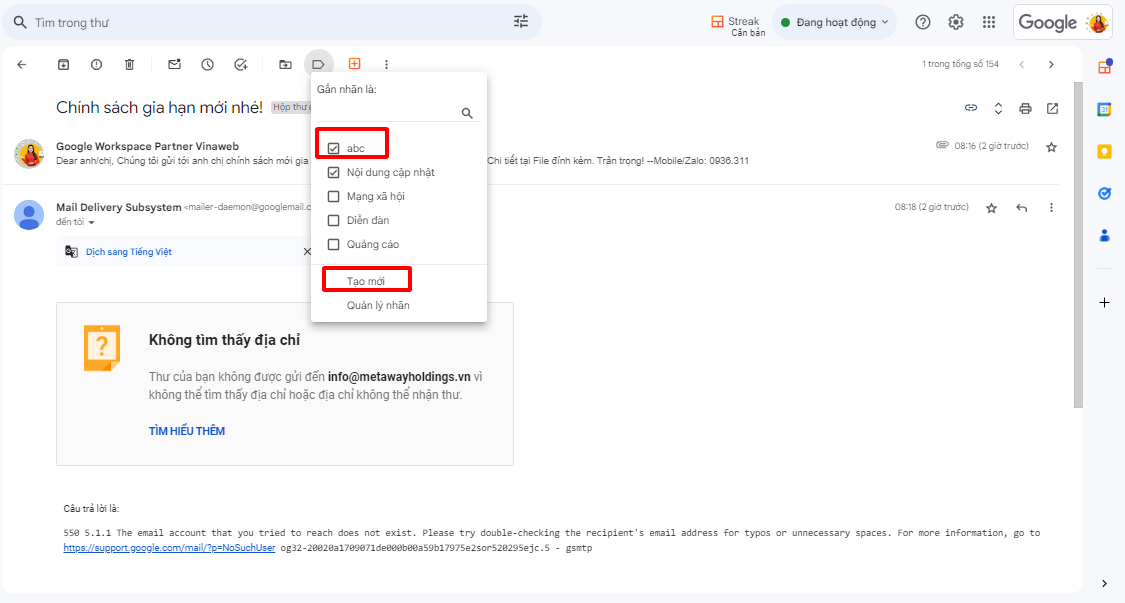The image size is (1125, 603).
Task: Tick the Mạng xã hội label checkbox
Action: coord(334,196)
